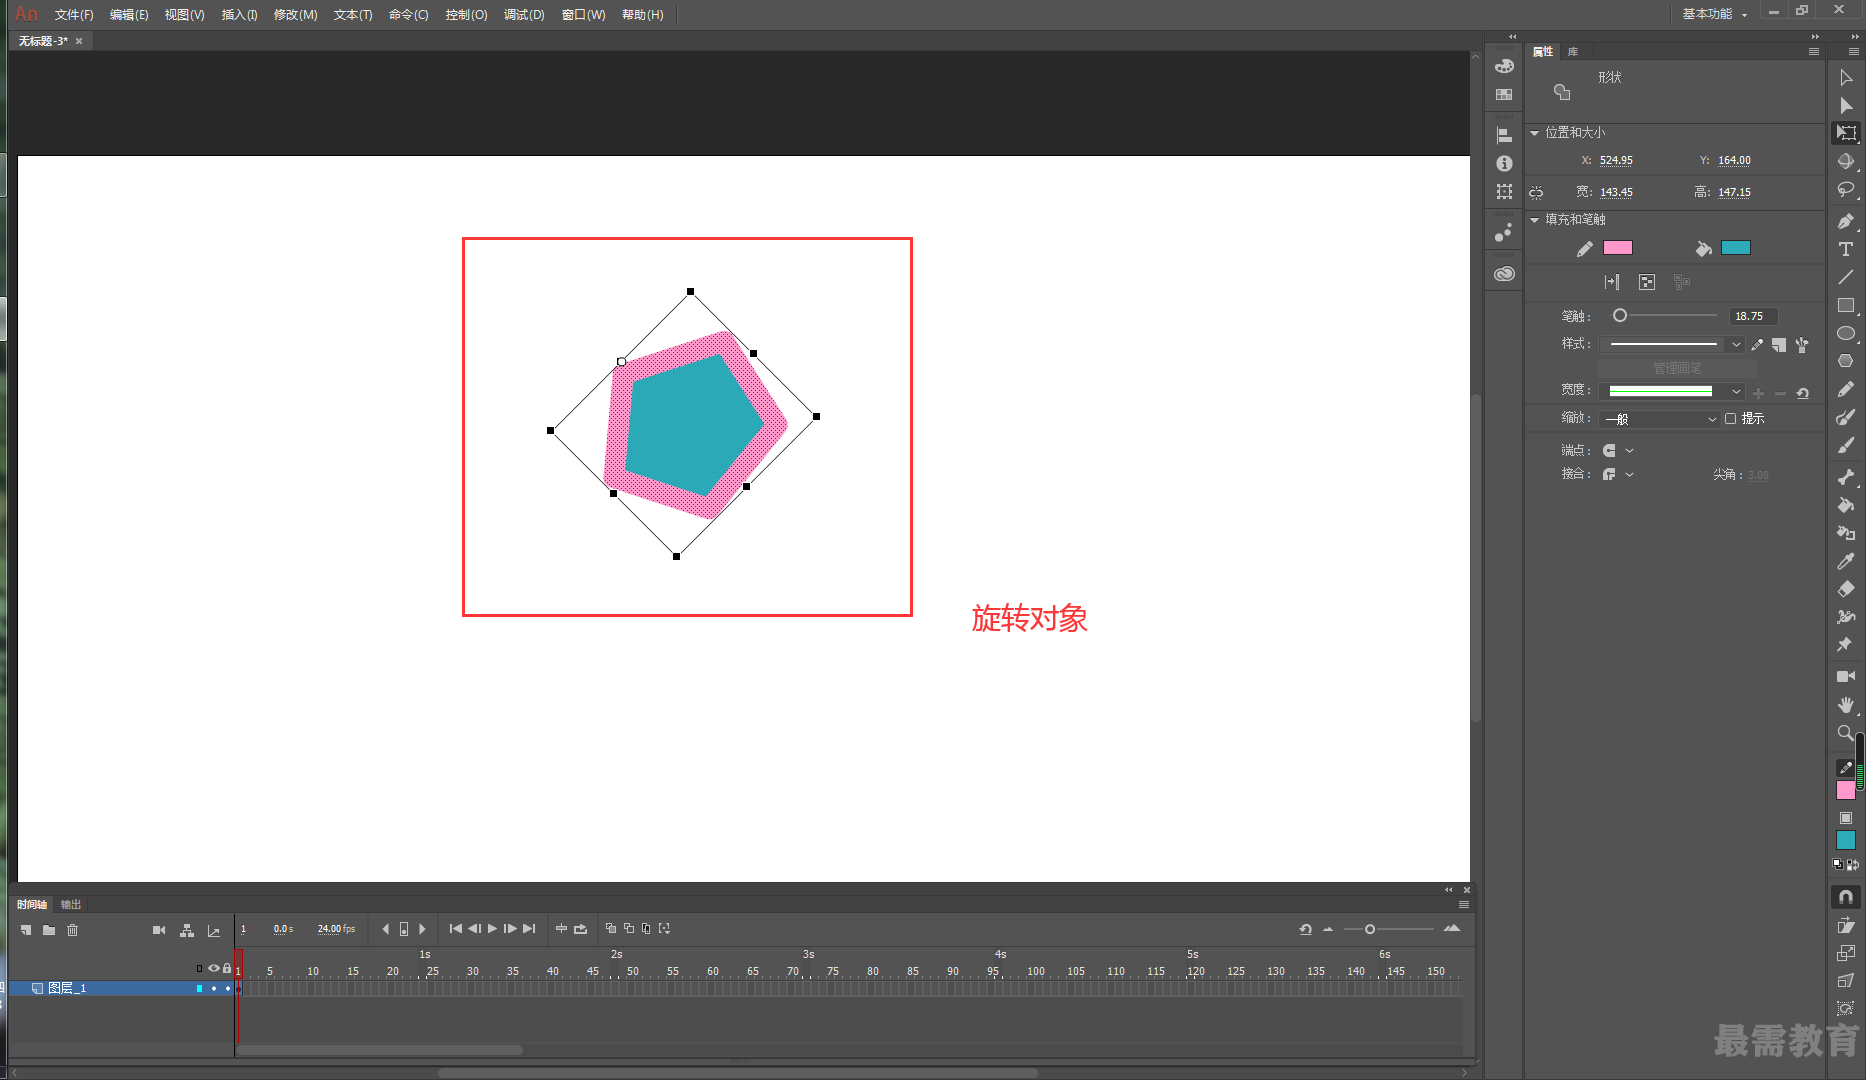Toggle 图层_1 outline color square
This screenshot has height=1080, width=1866.
pos(199,988)
